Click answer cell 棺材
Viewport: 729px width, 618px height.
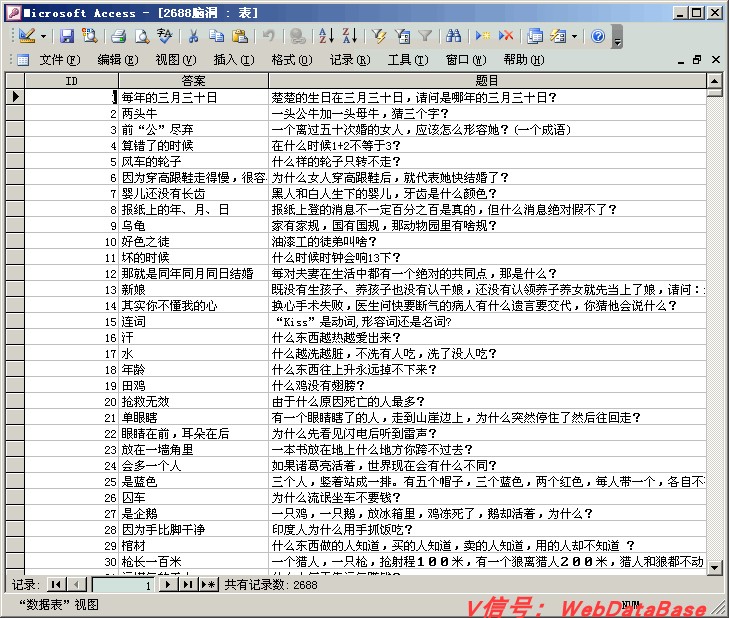click(193, 545)
